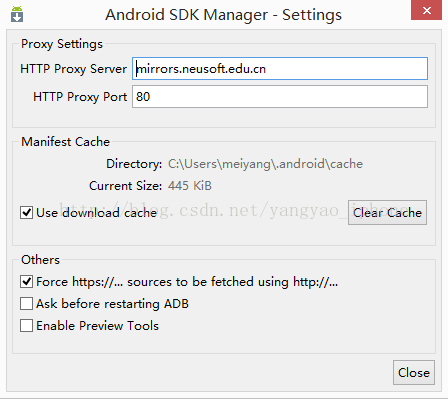Screen dimensions: 448x399
Task: Focus the HTTP Proxy Server text field
Action: [280, 68]
